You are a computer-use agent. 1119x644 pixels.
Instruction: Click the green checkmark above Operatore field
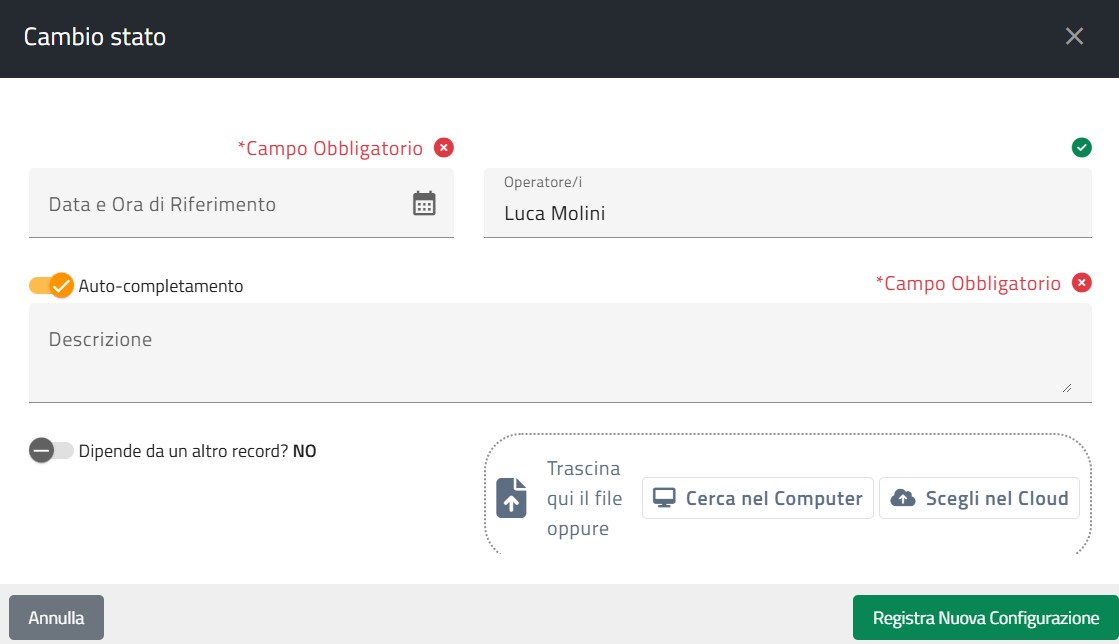click(x=1081, y=148)
